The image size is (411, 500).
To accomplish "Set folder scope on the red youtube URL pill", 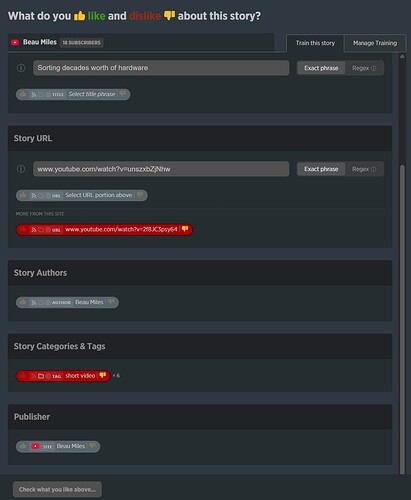I will point(41,230).
